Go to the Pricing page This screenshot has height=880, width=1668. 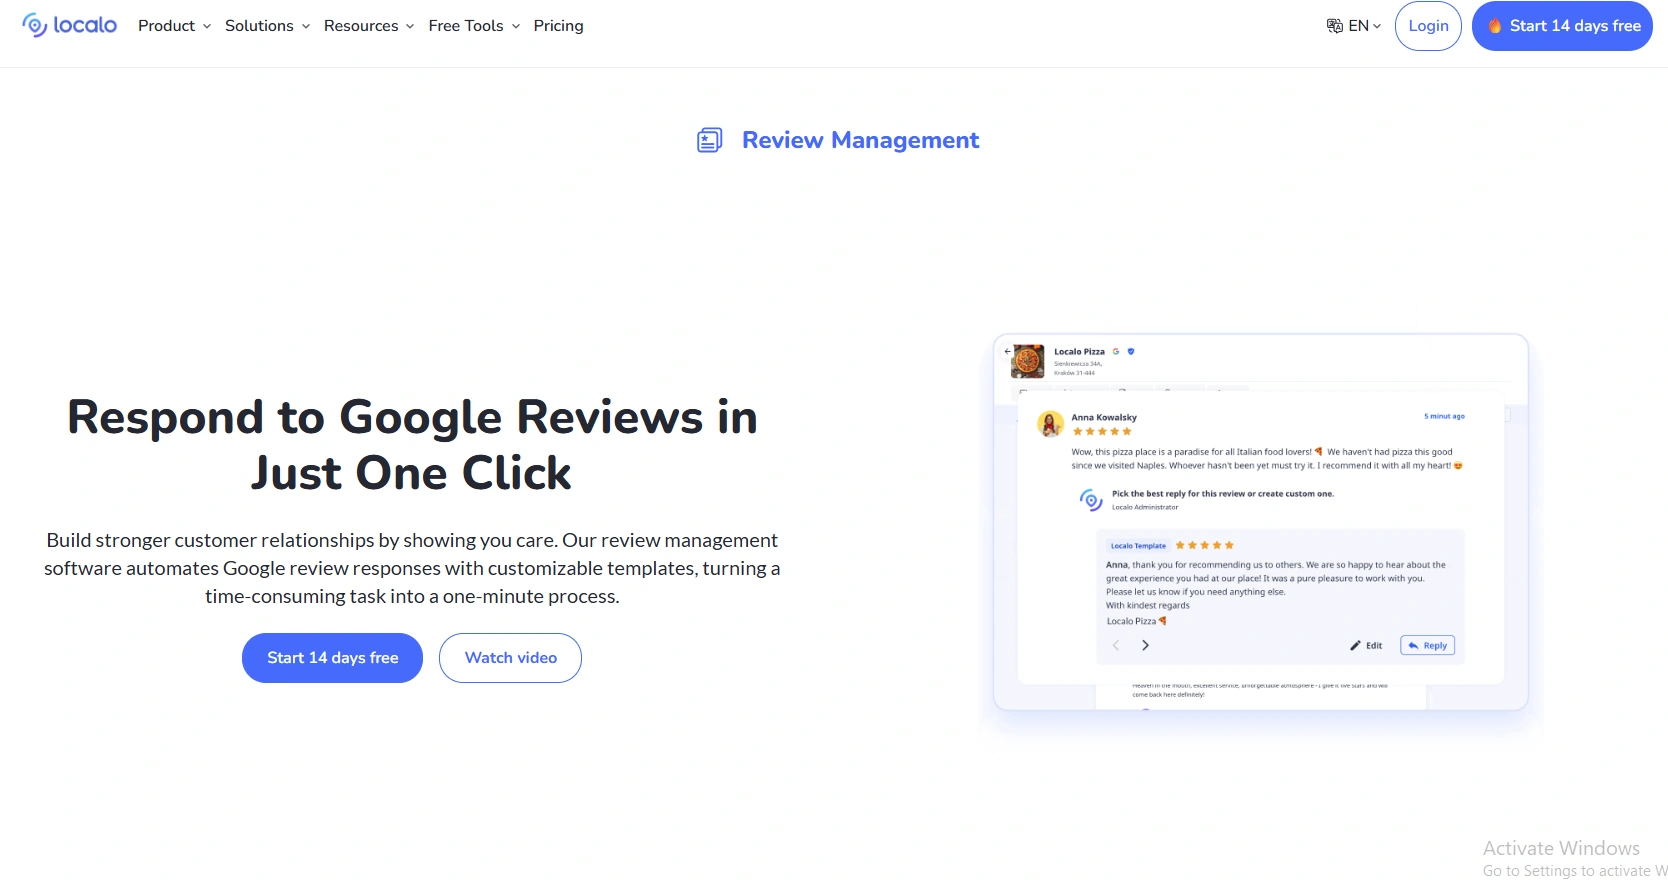click(558, 26)
